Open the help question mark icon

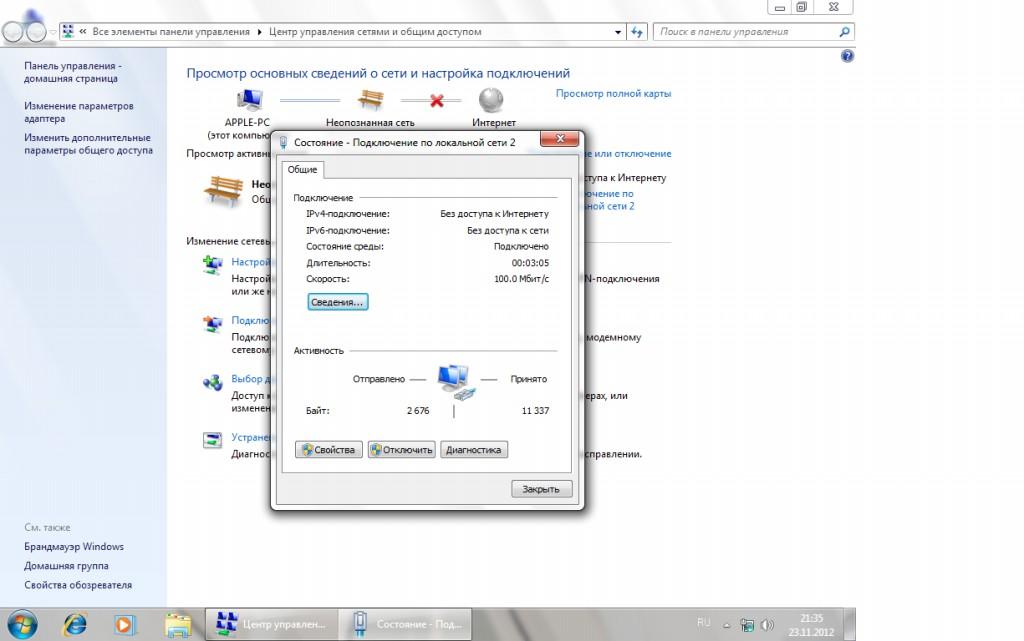click(x=847, y=56)
